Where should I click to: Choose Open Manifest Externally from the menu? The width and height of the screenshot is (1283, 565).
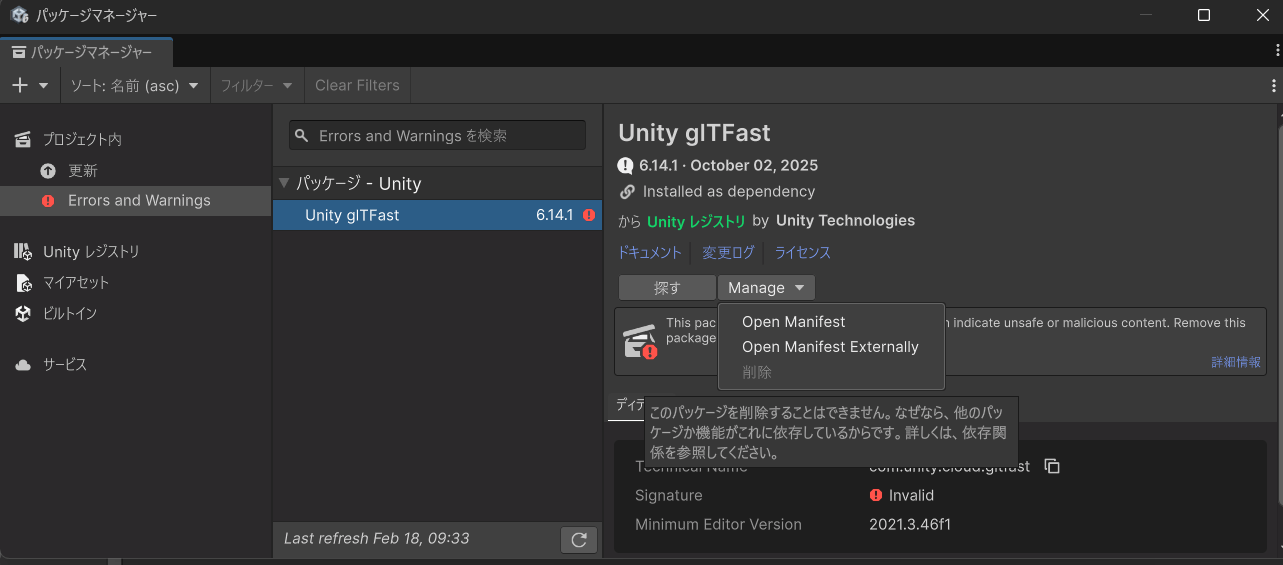pyautogui.click(x=831, y=347)
